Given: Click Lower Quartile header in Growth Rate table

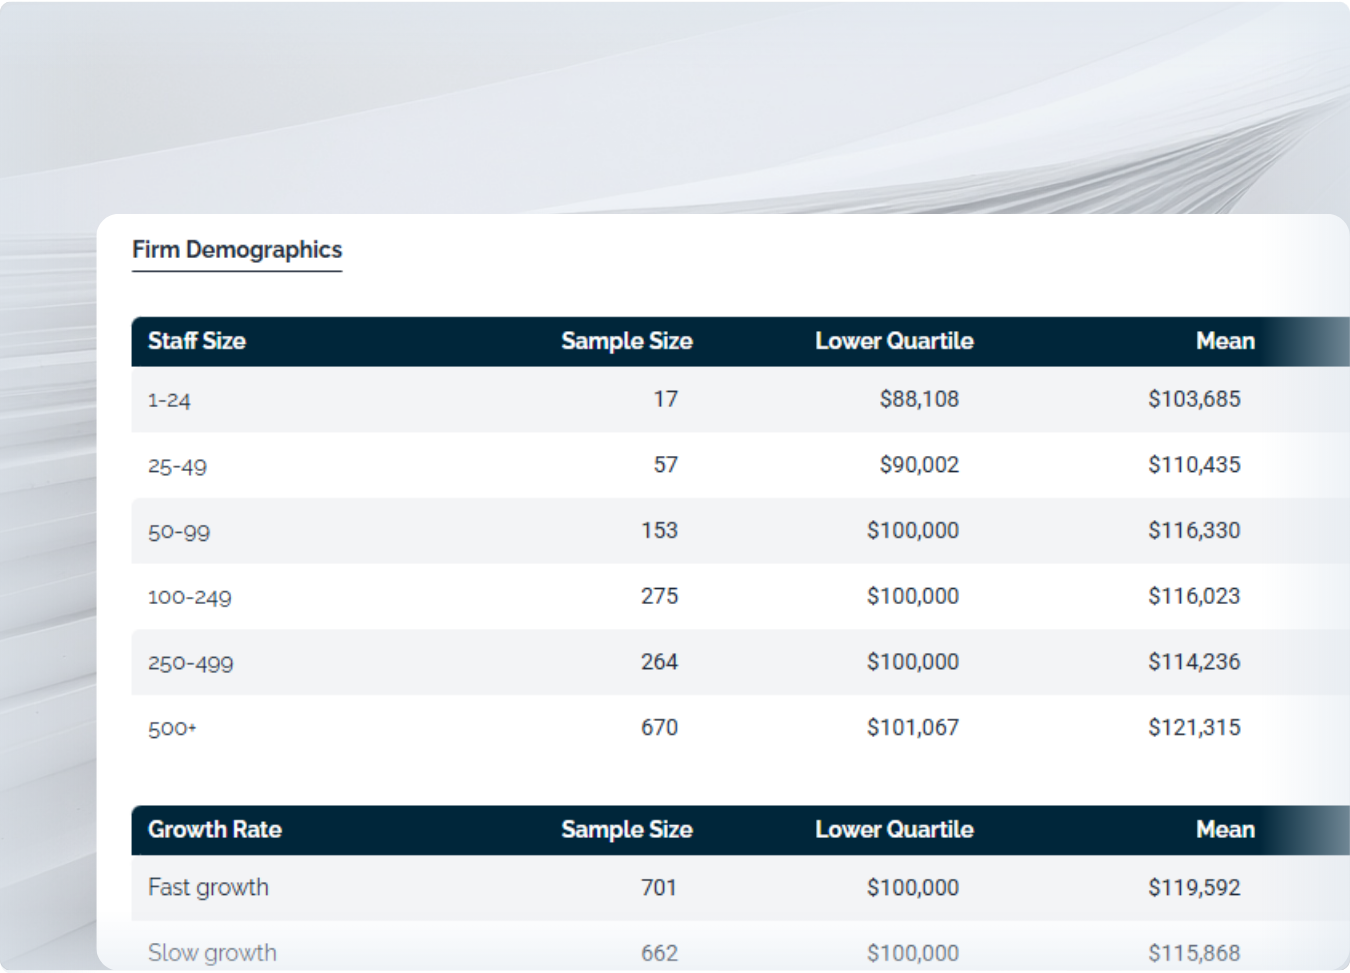Looking at the screenshot, I should click(x=894, y=829).
